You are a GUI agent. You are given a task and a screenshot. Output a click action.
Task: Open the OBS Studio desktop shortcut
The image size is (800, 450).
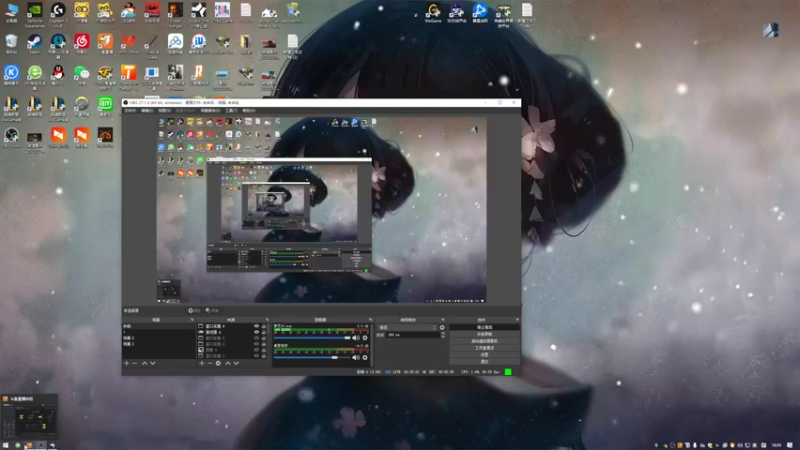[11, 138]
